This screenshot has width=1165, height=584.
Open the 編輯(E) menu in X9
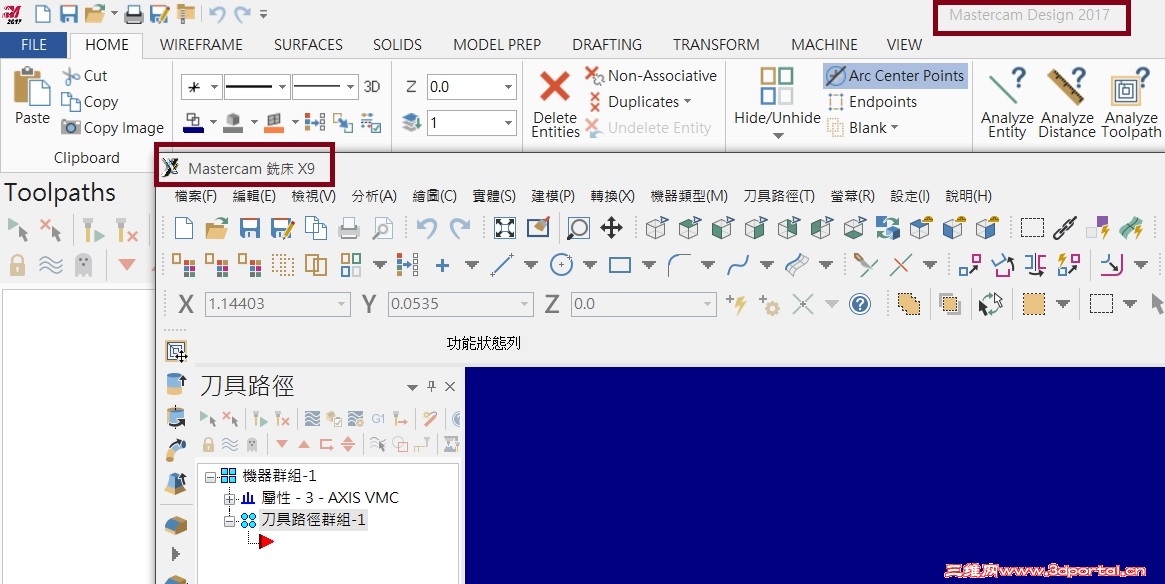point(254,196)
